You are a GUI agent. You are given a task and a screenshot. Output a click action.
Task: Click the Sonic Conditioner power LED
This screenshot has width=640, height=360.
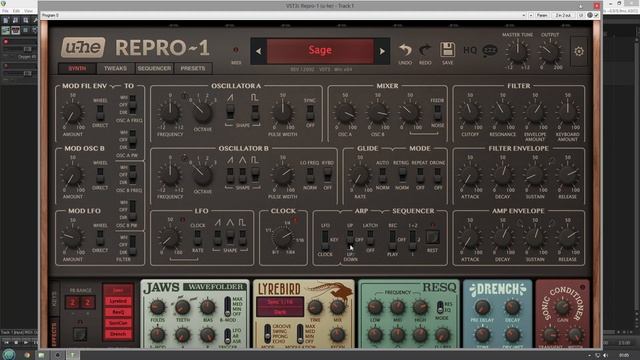(582, 287)
